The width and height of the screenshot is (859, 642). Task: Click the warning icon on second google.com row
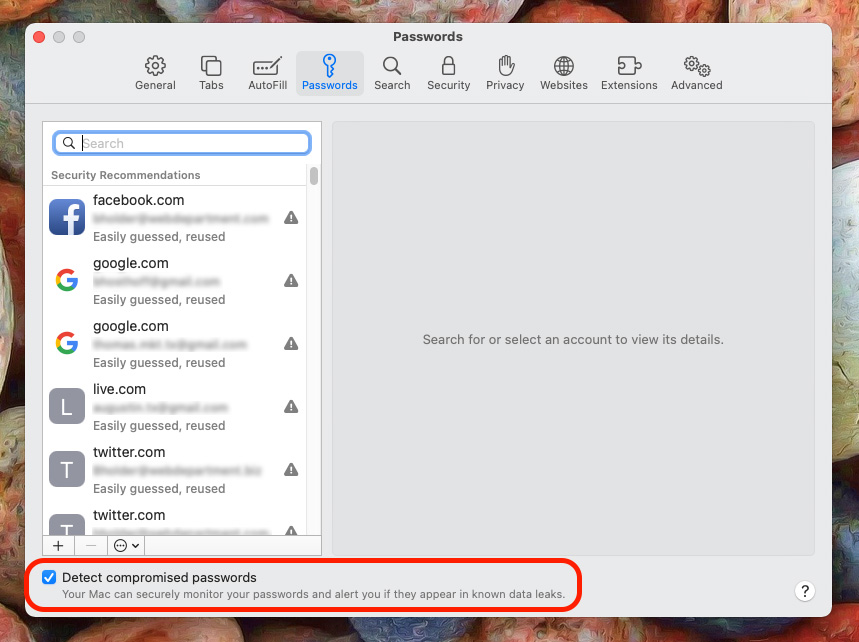(x=291, y=344)
